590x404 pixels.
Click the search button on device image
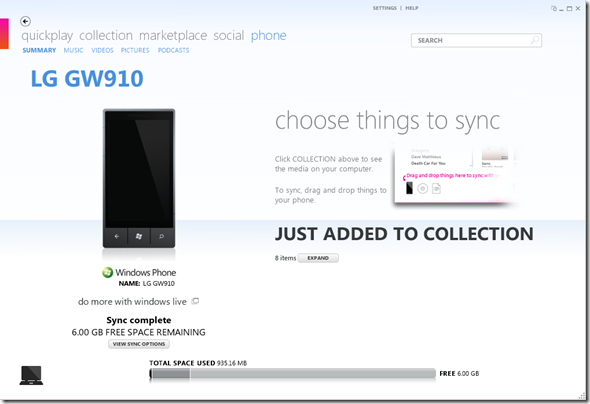[161, 236]
